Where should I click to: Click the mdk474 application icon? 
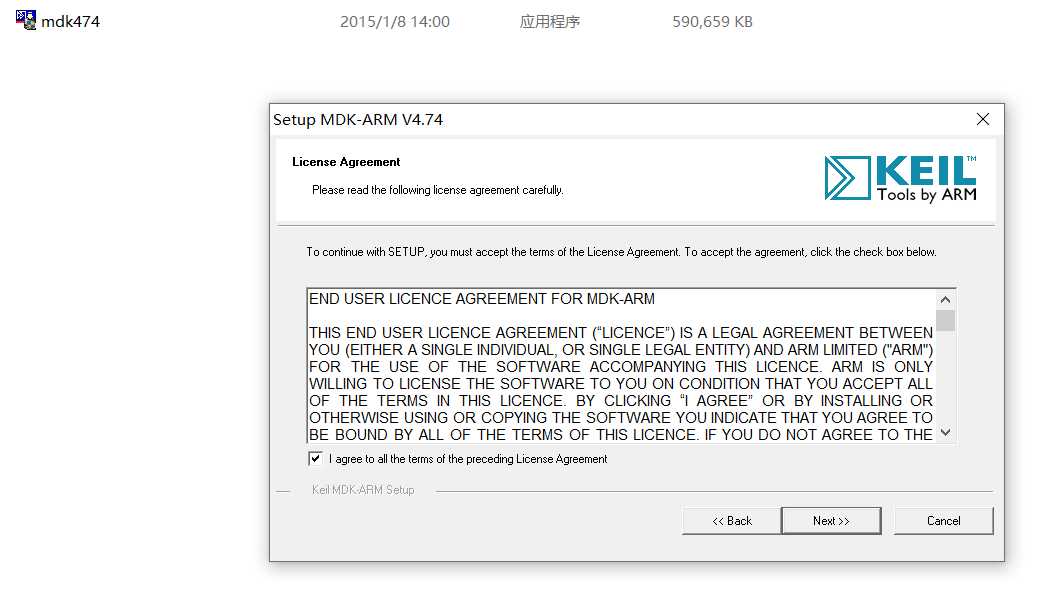26,20
